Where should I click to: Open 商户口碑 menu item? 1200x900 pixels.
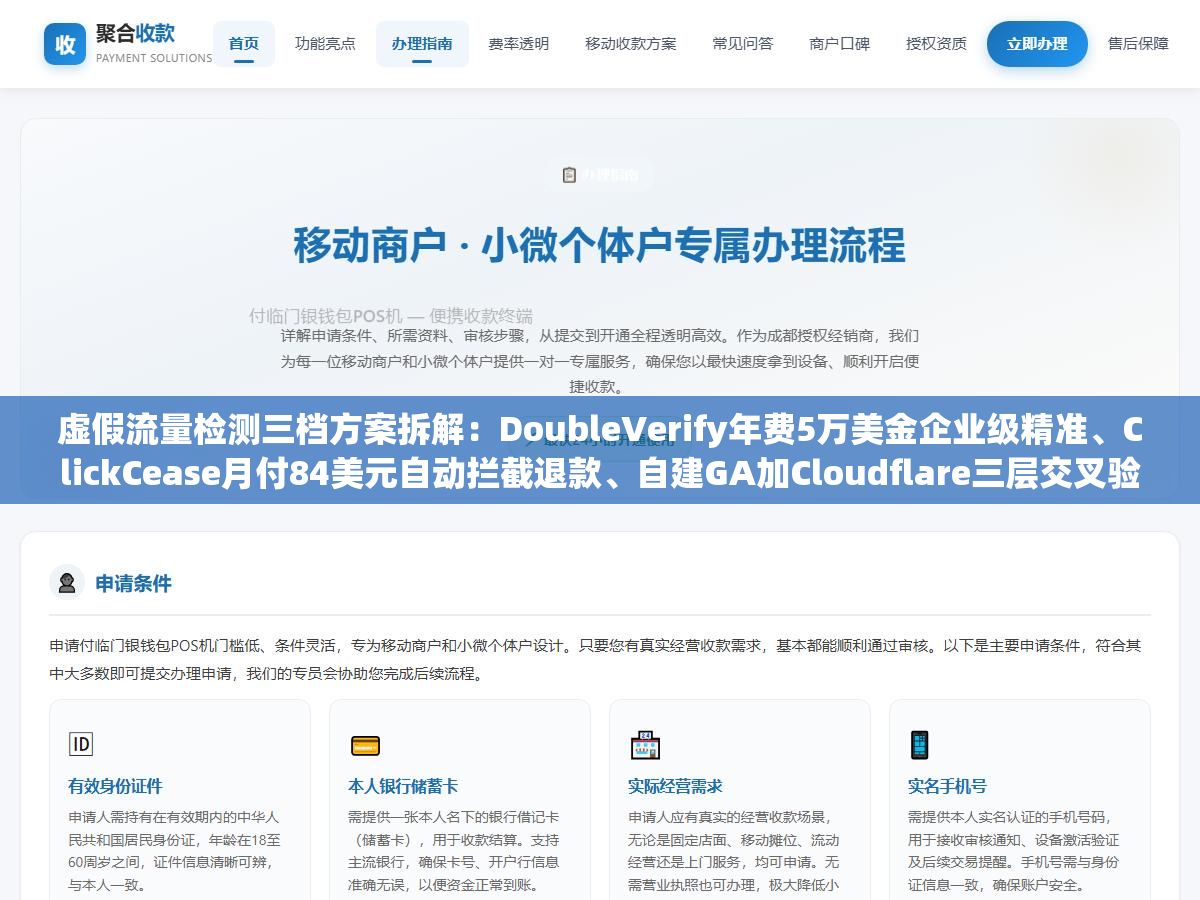pyautogui.click(x=840, y=44)
